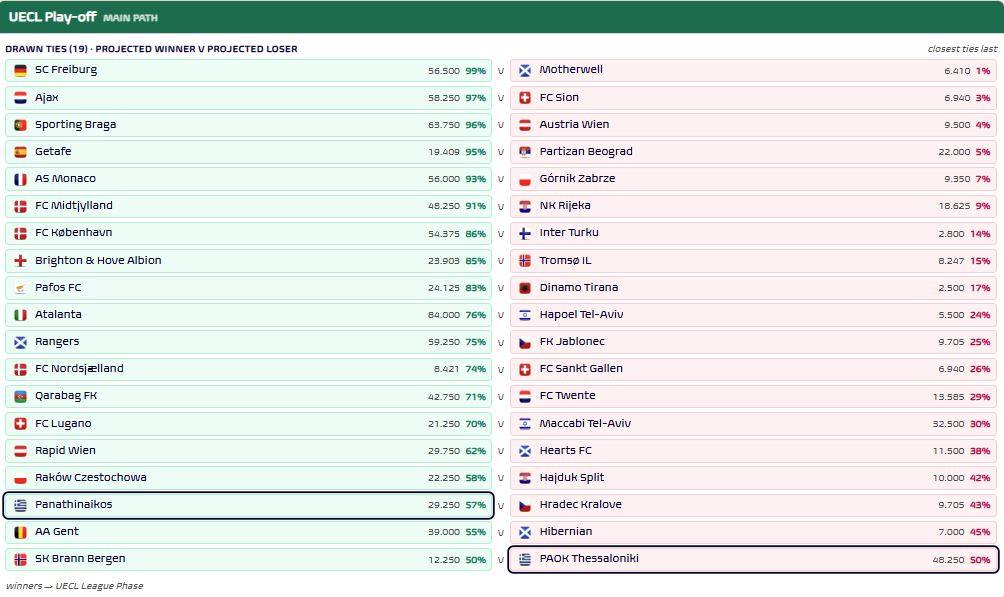This screenshot has height=597, width=1004.
Task: Click the Greek flag beside Panathinaikos
Action: [x=20, y=505]
